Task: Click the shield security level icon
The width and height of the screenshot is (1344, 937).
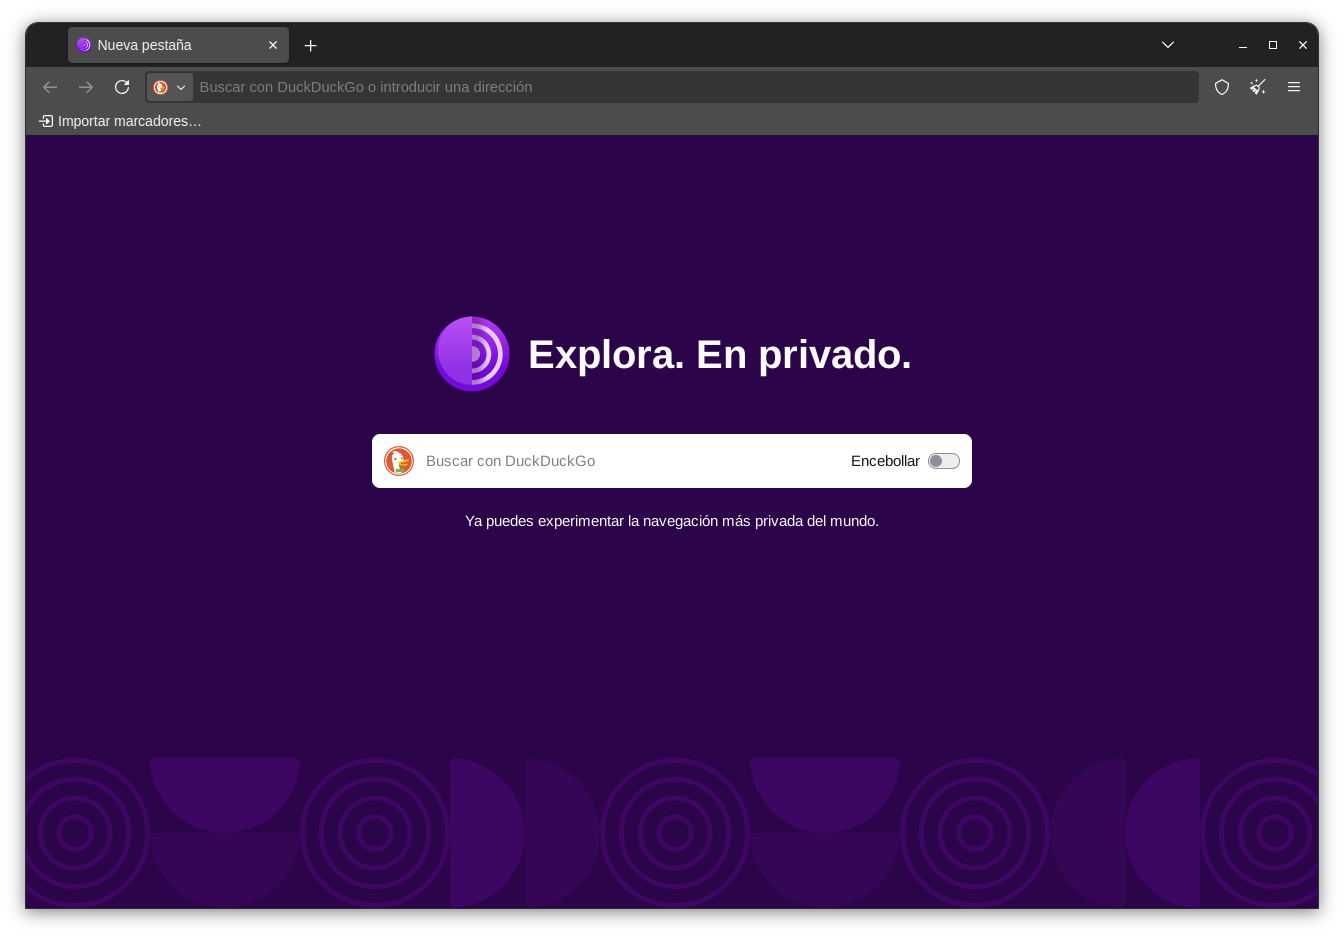Action: coord(1221,87)
